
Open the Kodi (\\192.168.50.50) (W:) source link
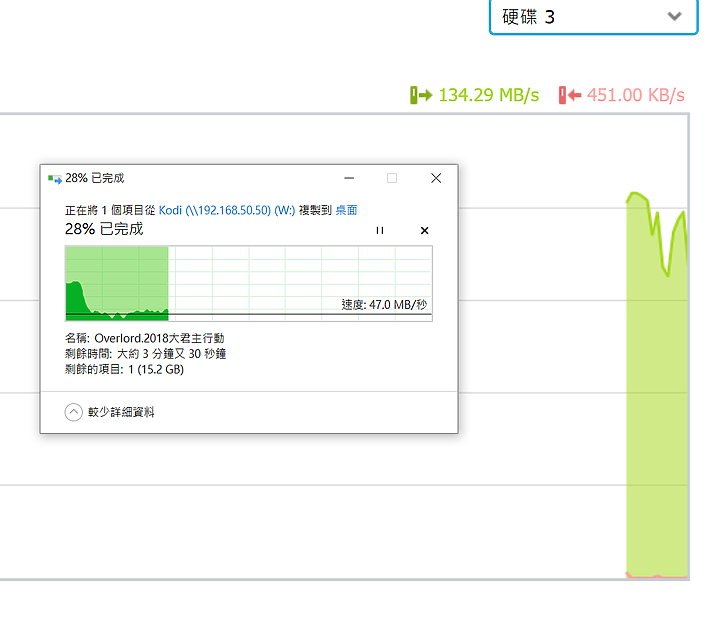[x=226, y=210]
